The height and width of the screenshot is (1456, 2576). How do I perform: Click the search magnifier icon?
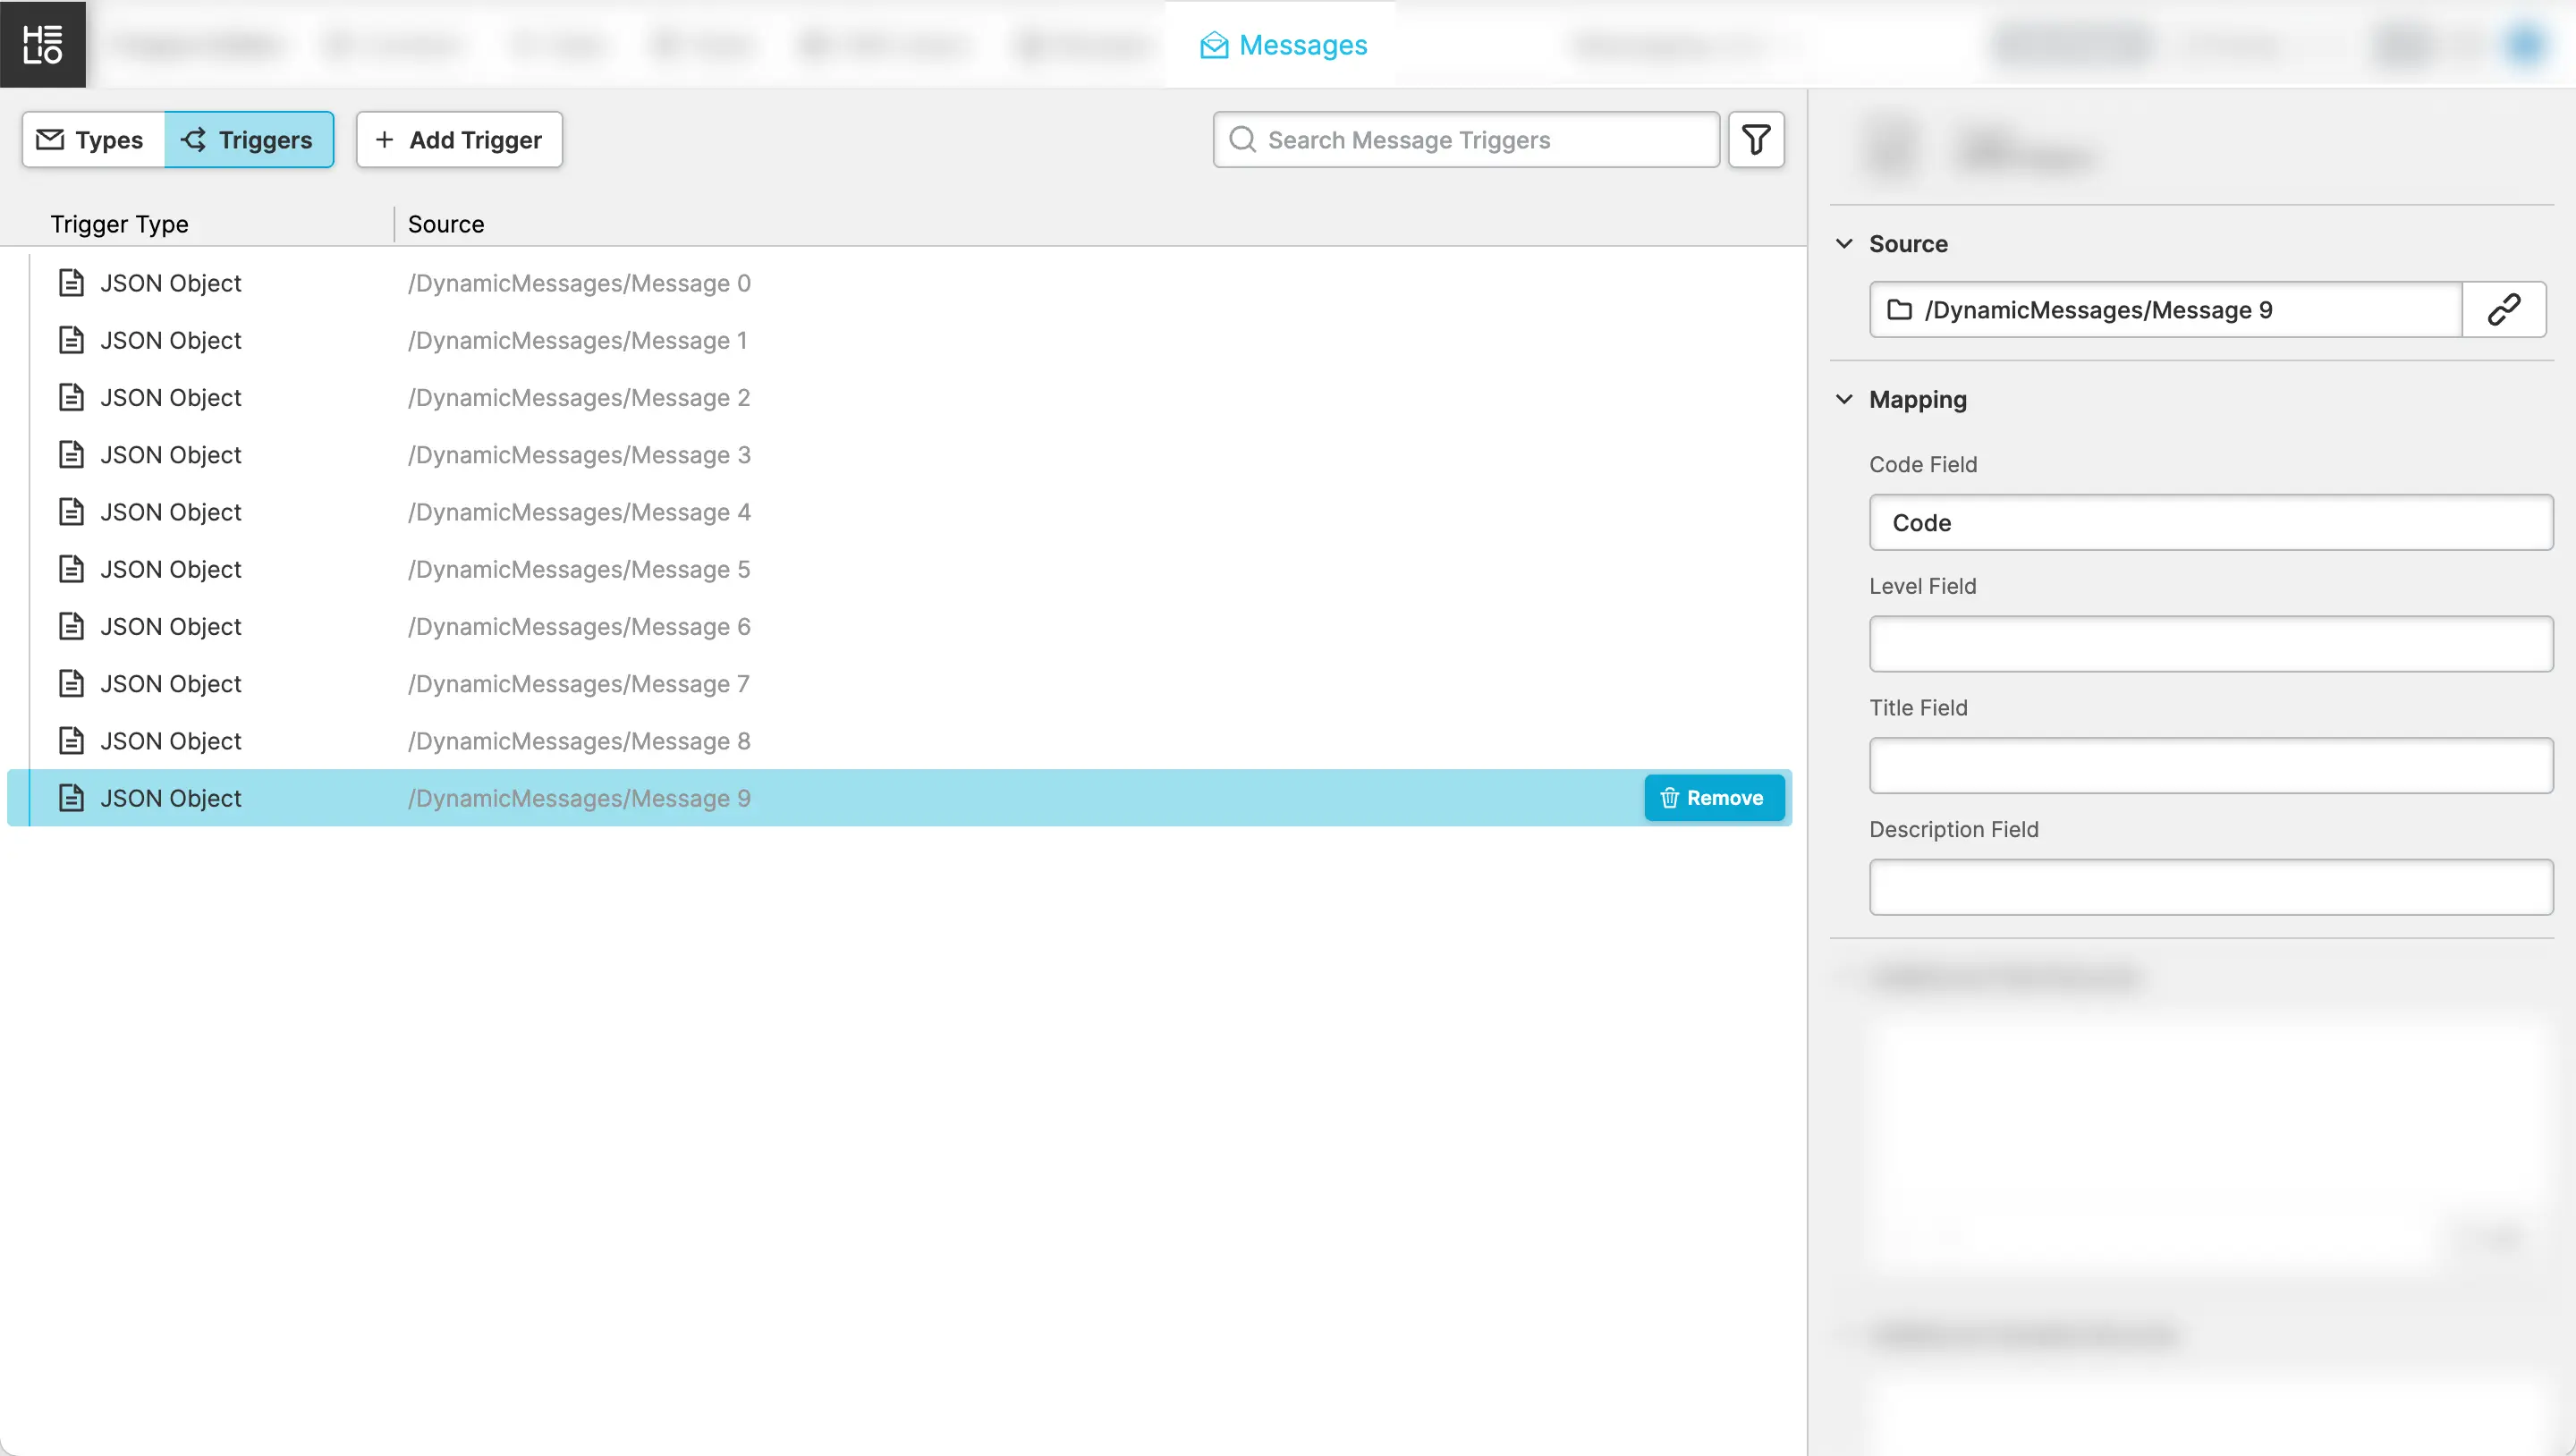point(1242,140)
